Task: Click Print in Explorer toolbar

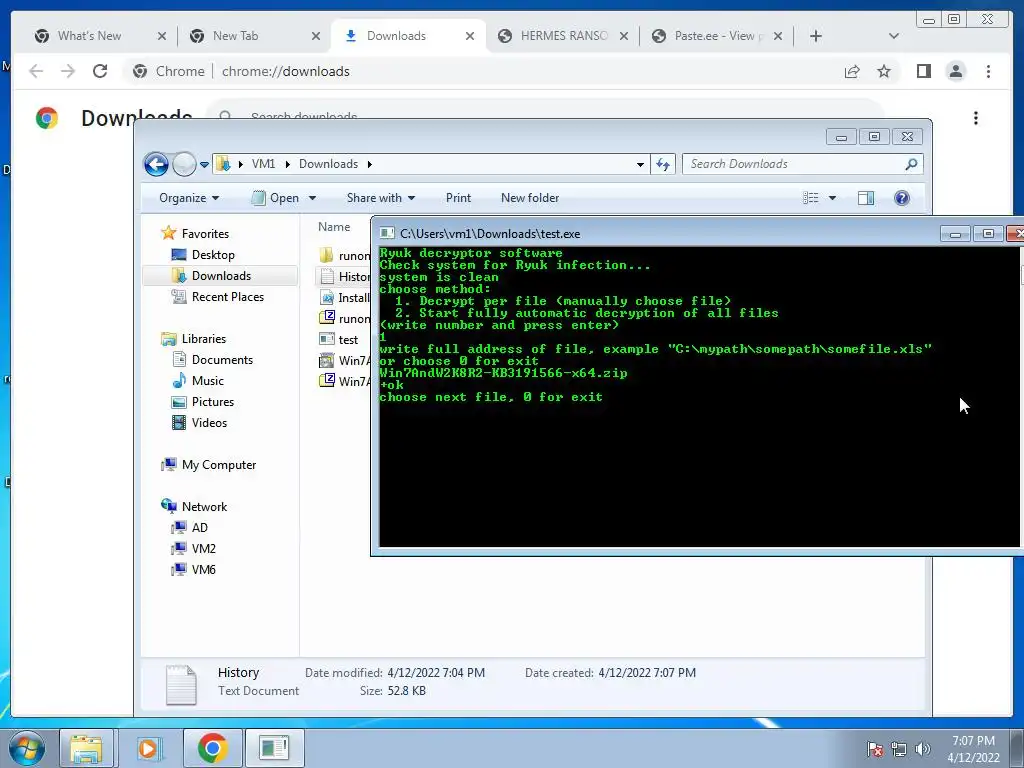Action: click(458, 198)
